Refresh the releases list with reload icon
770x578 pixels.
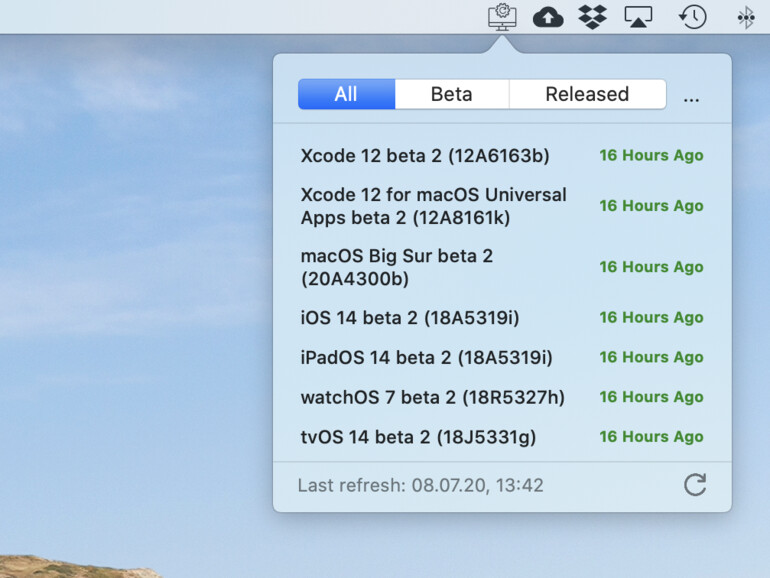pyautogui.click(x=695, y=485)
